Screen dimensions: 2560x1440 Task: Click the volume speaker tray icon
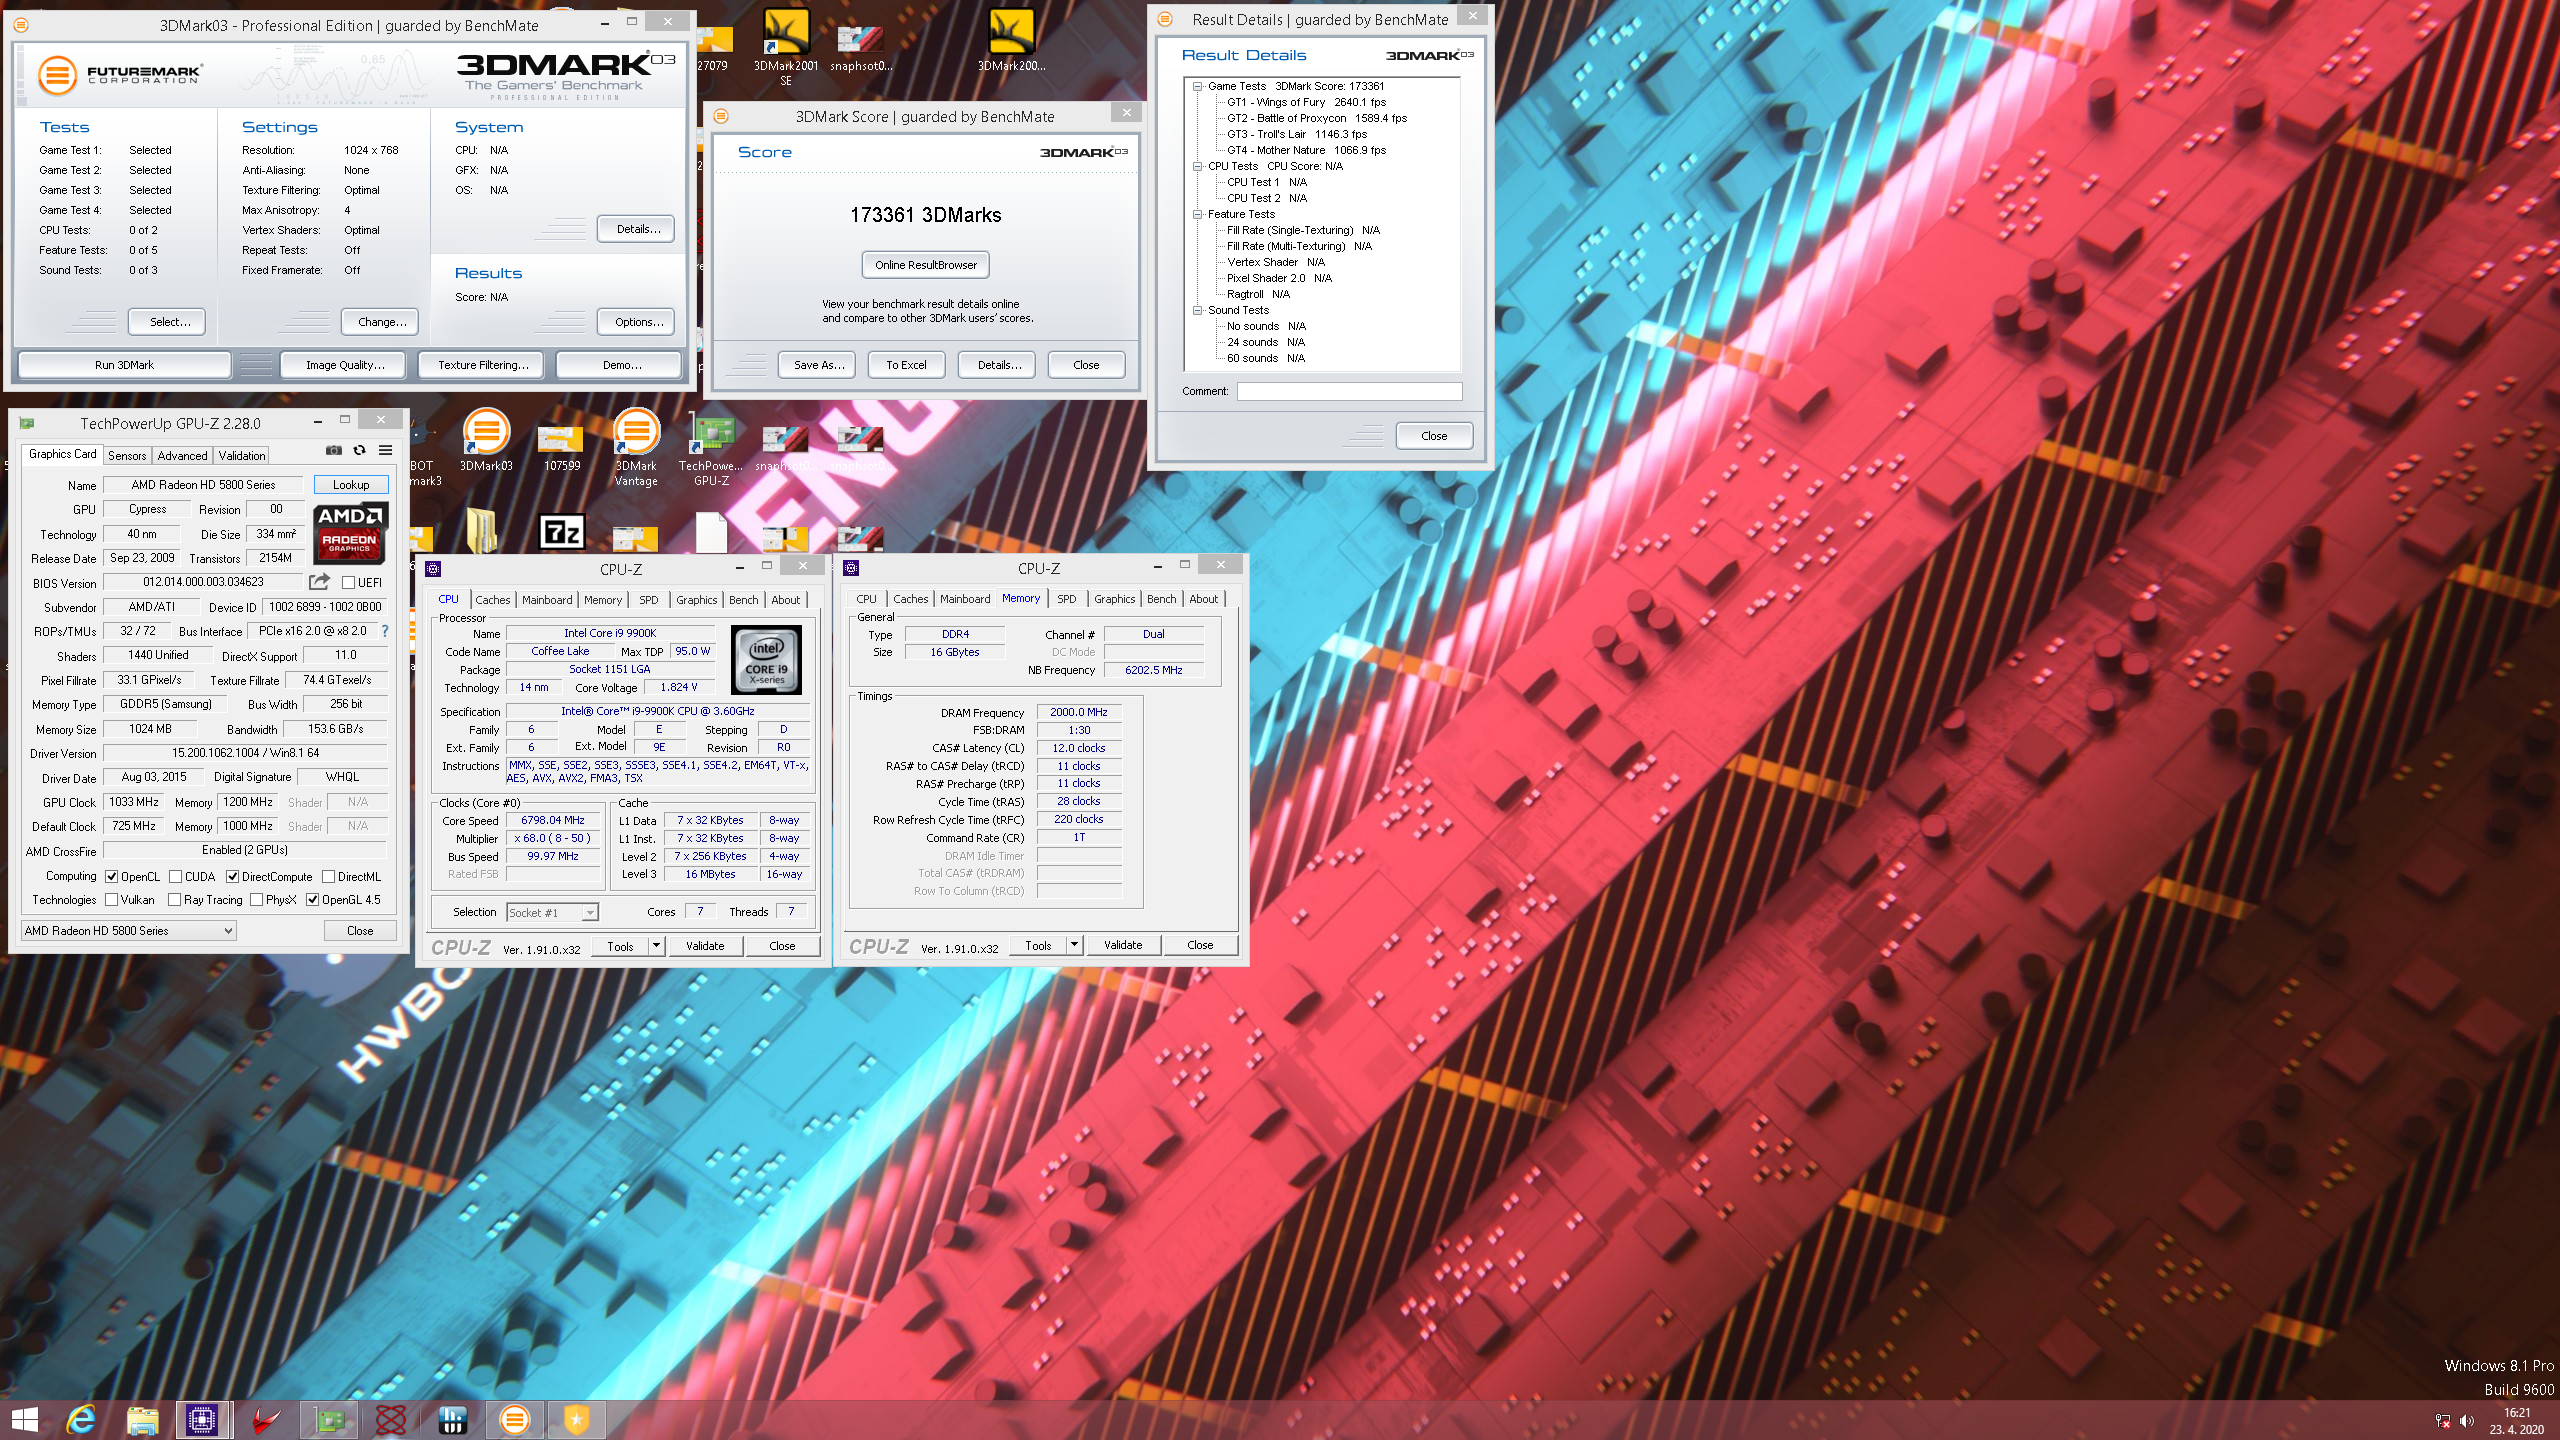pos(2467,1421)
